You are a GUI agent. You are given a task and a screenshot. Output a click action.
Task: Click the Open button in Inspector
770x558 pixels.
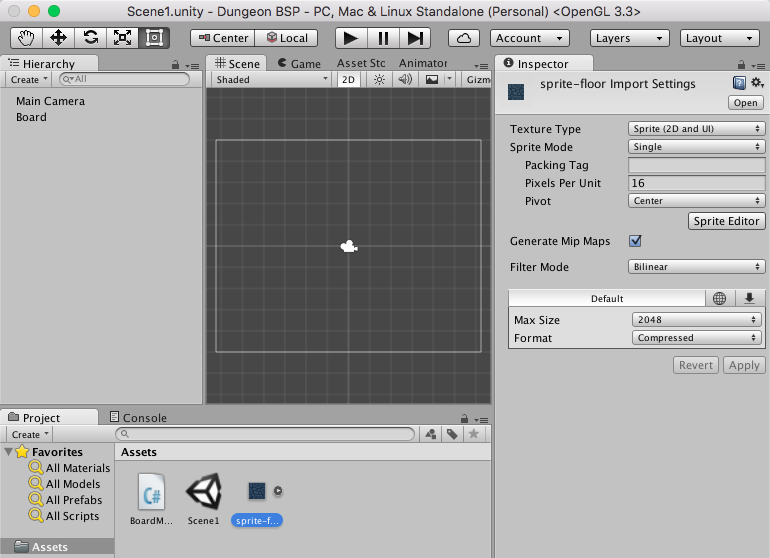[x=745, y=103]
